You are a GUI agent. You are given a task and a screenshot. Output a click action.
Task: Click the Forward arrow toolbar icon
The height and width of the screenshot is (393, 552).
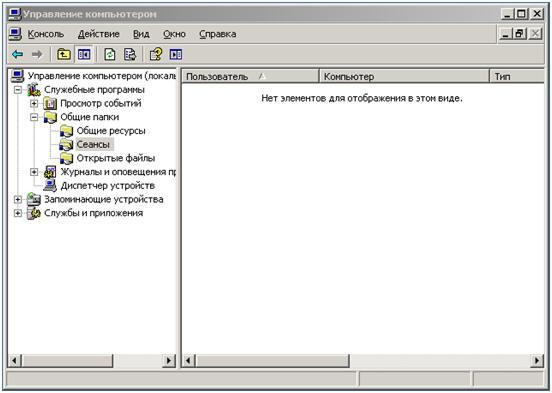pos(37,55)
